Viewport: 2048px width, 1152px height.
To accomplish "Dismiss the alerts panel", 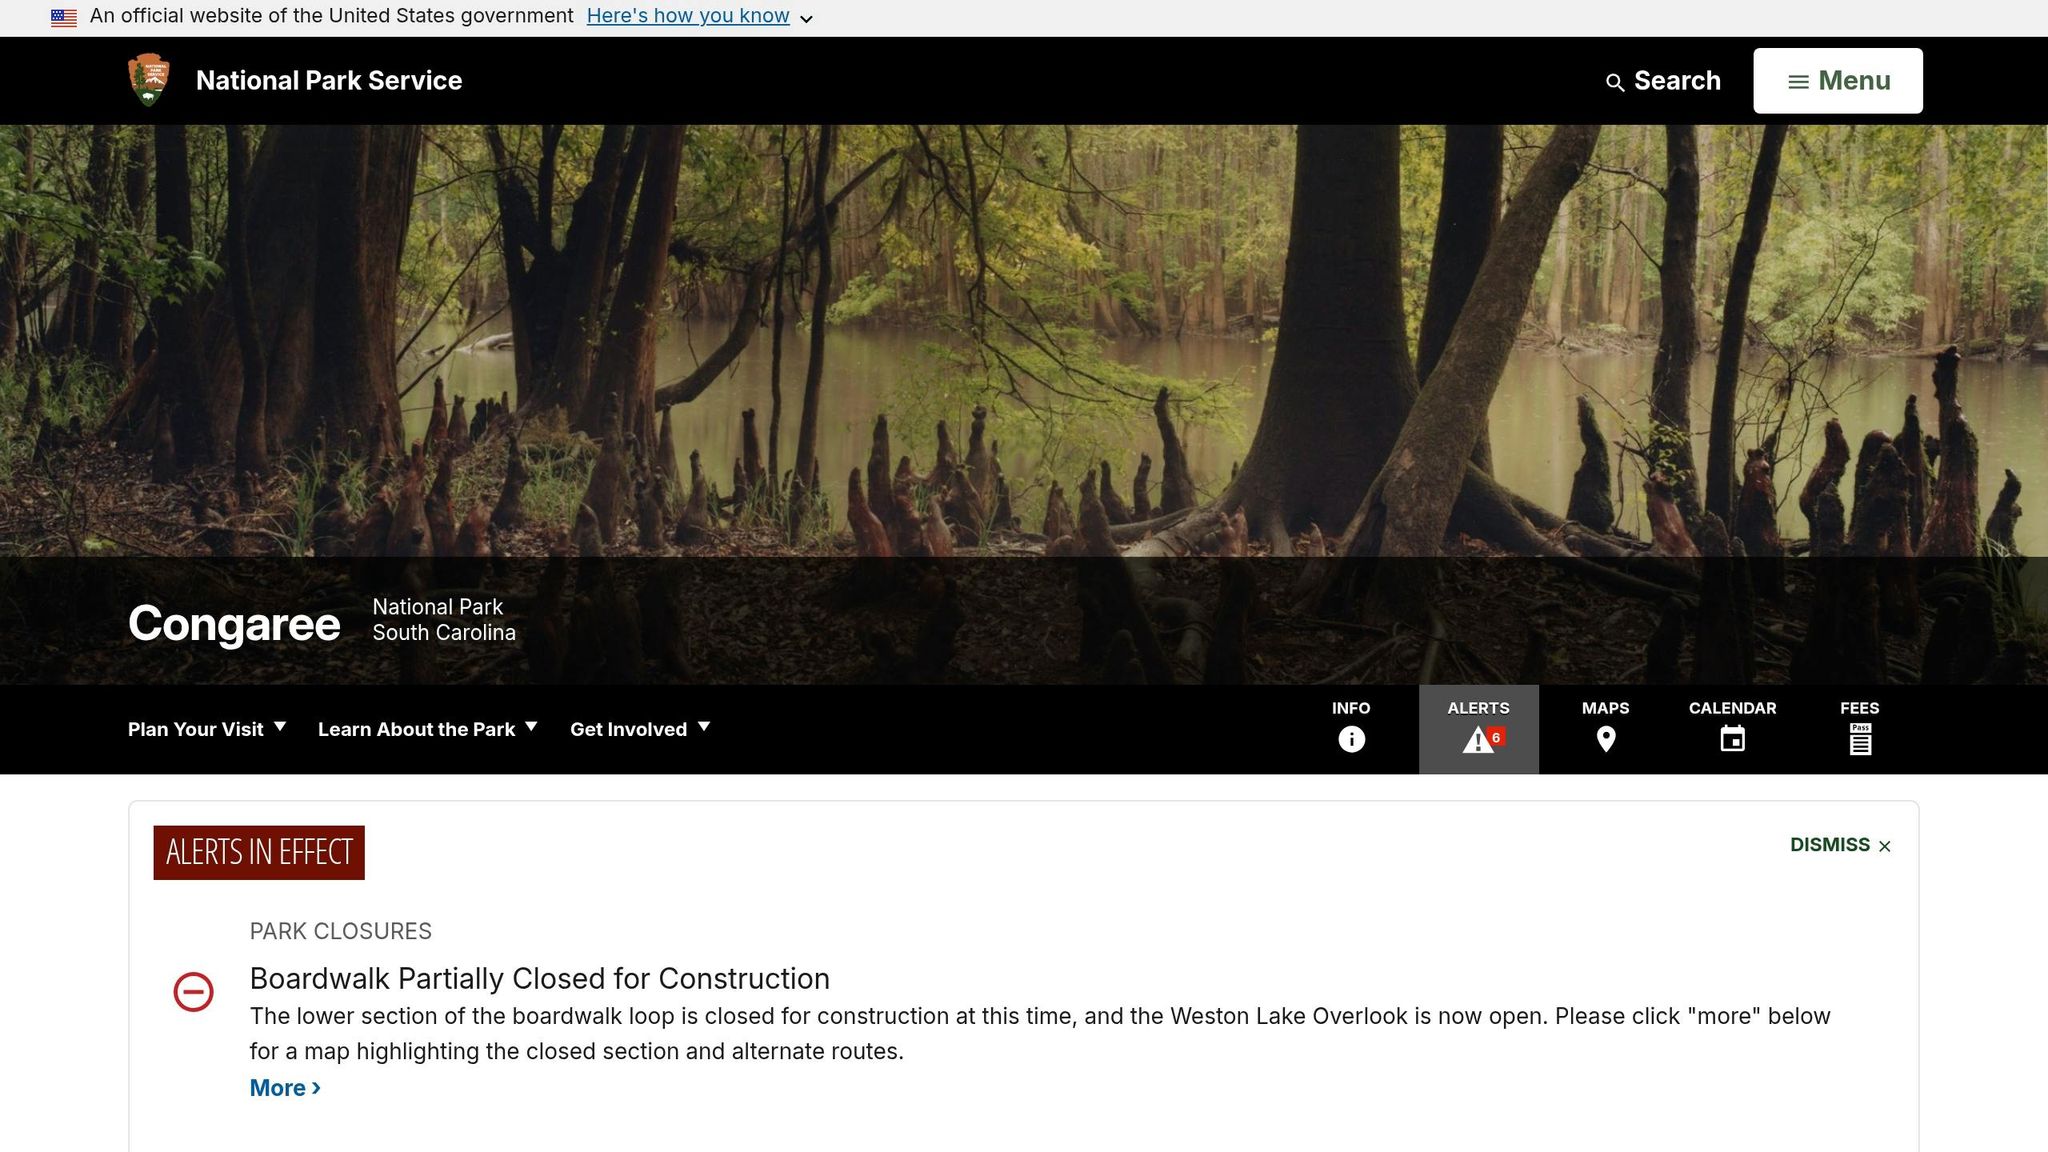I will click(x=1840, y=845).
